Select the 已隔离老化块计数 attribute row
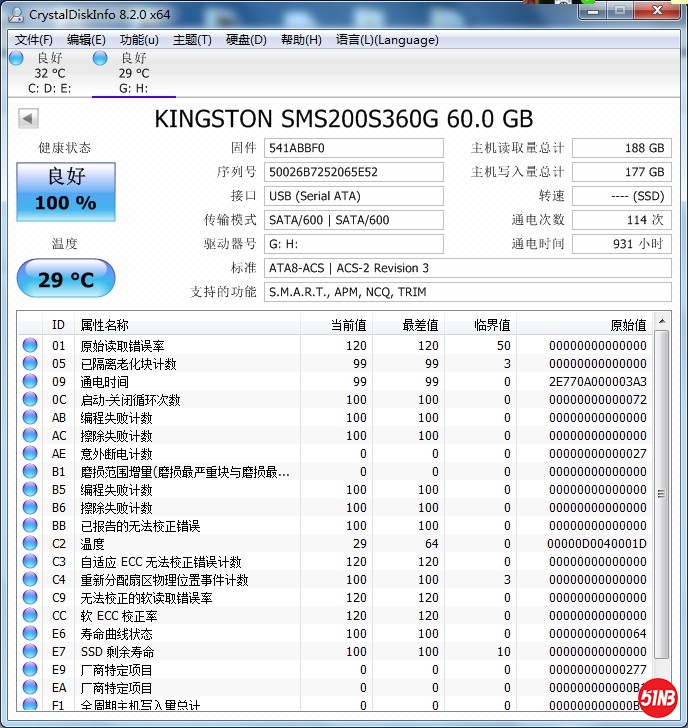The image size is (688, 728). 336,364
